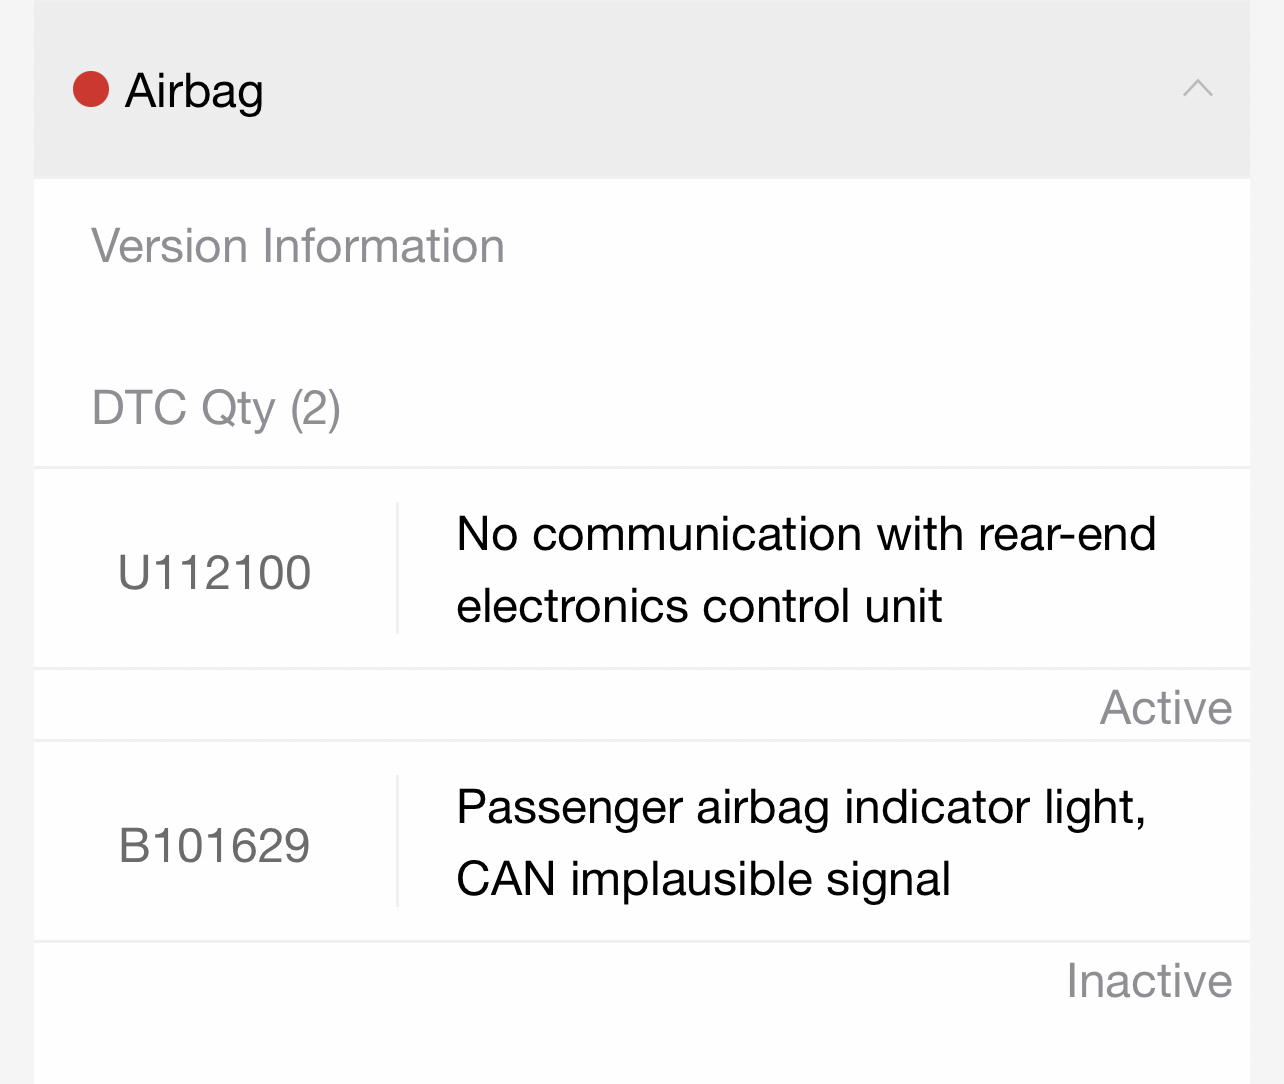
Task: Expand the DTC Qty (2) section
Action: [215, 408]
